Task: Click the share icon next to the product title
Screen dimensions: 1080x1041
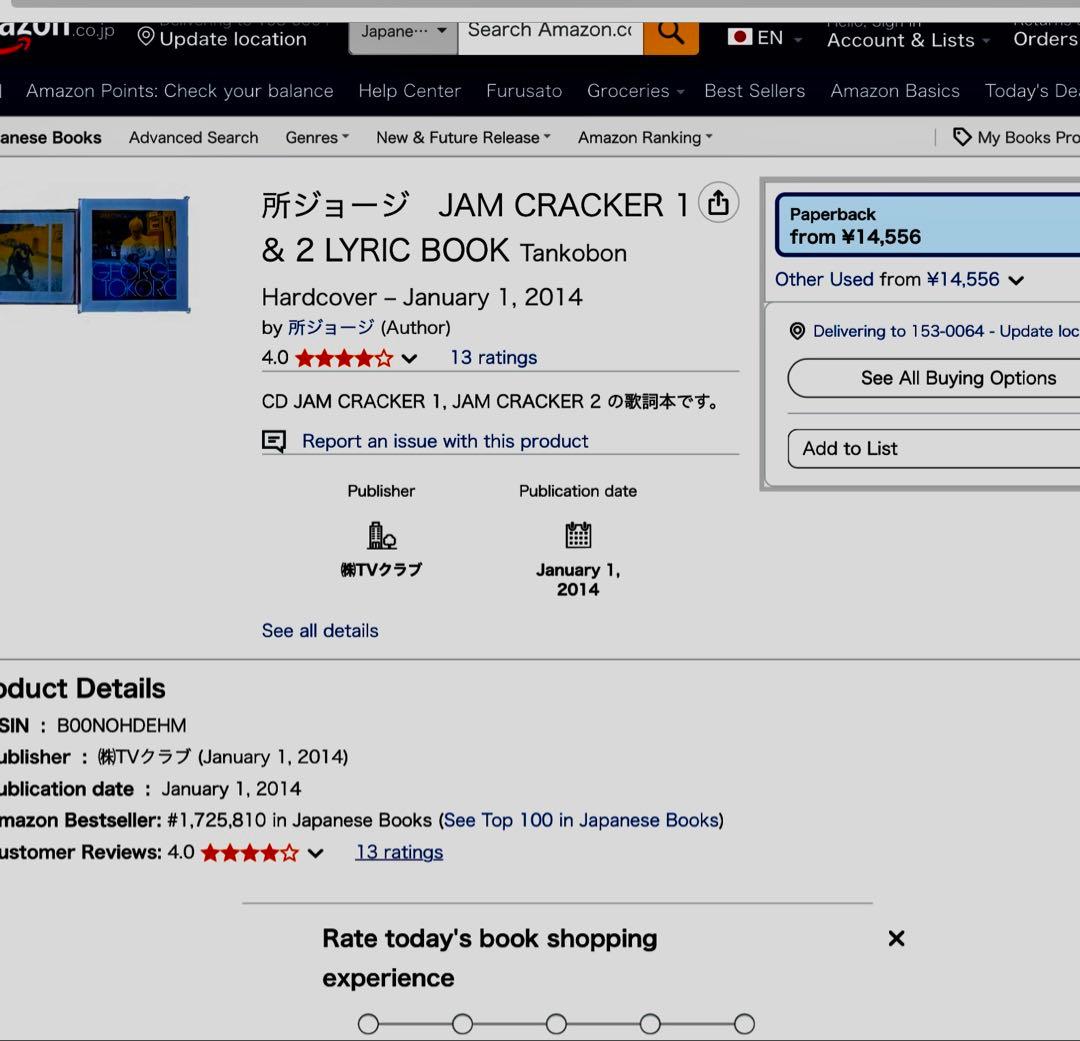Action: coord(718,202)
